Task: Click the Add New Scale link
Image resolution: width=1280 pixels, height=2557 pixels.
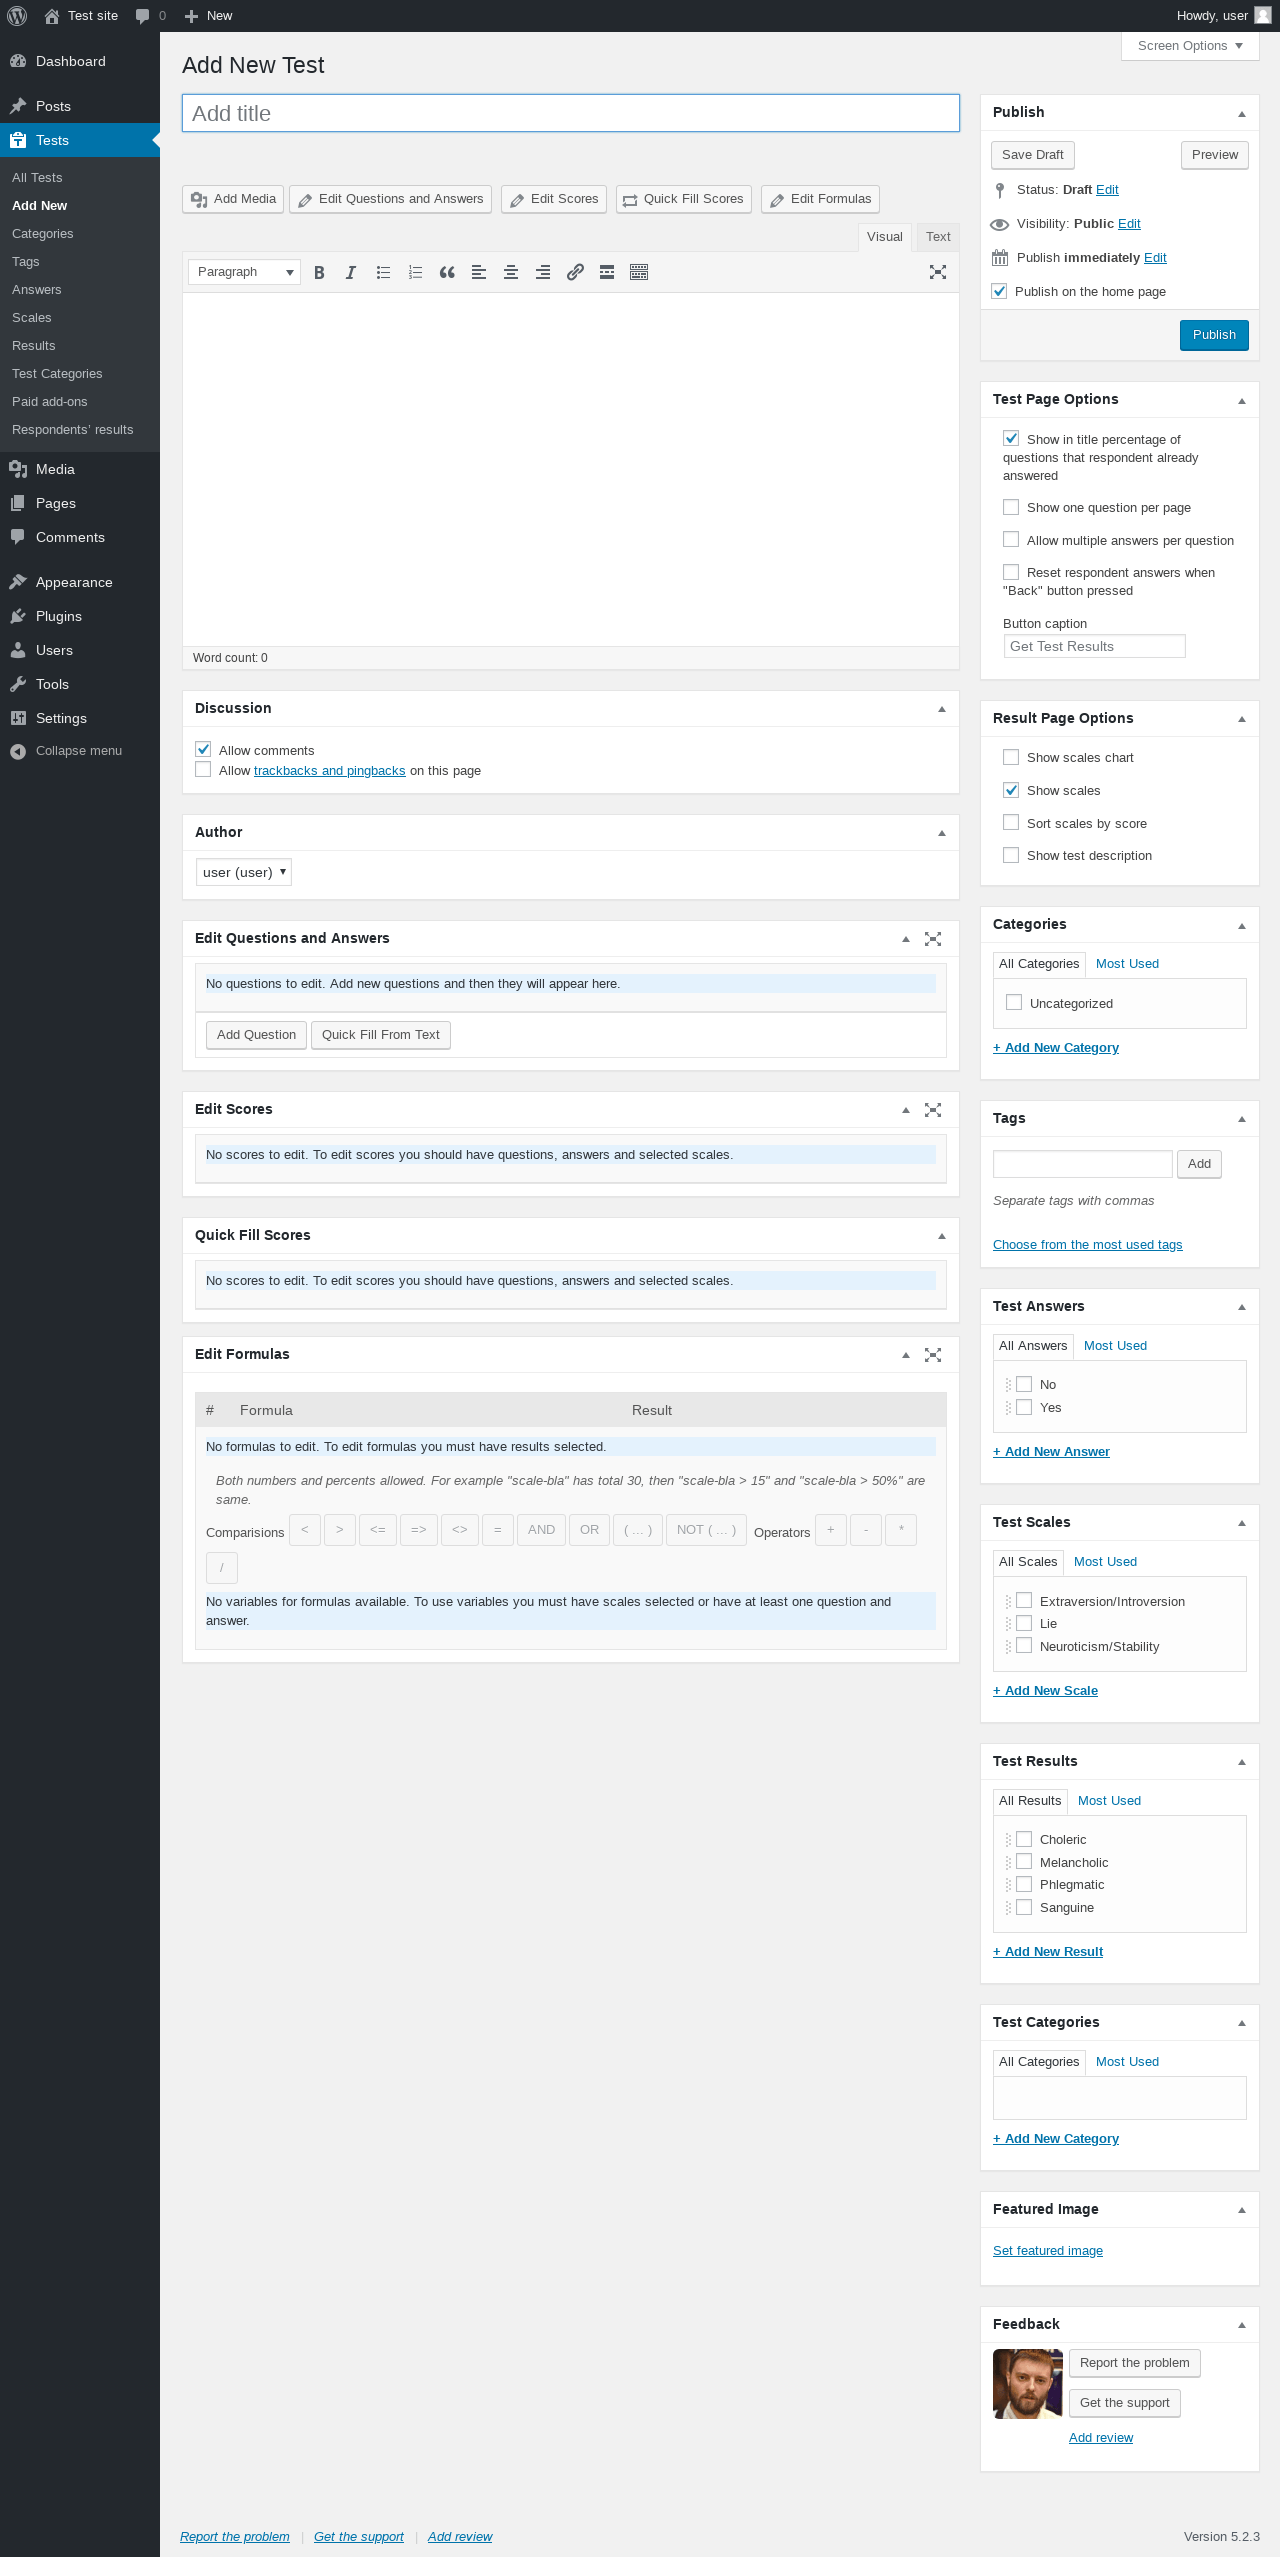Action: (1045, 1690)
